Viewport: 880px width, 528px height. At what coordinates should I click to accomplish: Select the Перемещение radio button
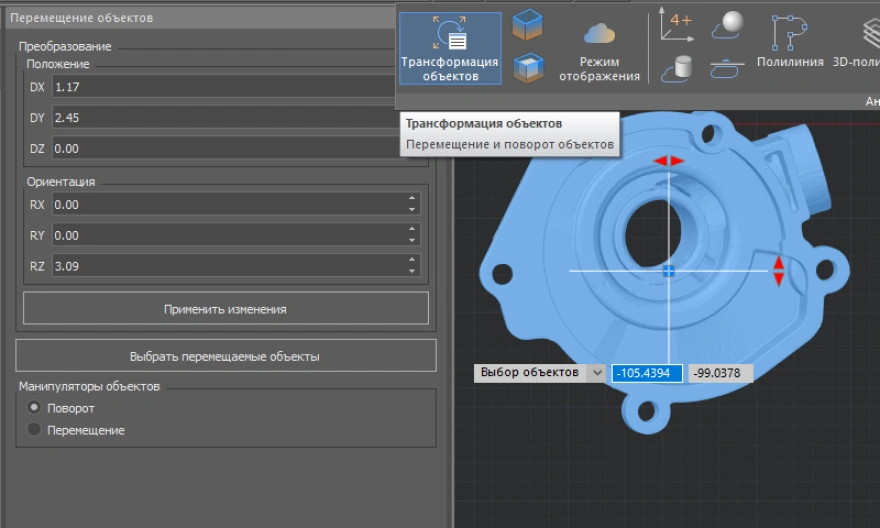pyautogui.click(x=35, y=430)
